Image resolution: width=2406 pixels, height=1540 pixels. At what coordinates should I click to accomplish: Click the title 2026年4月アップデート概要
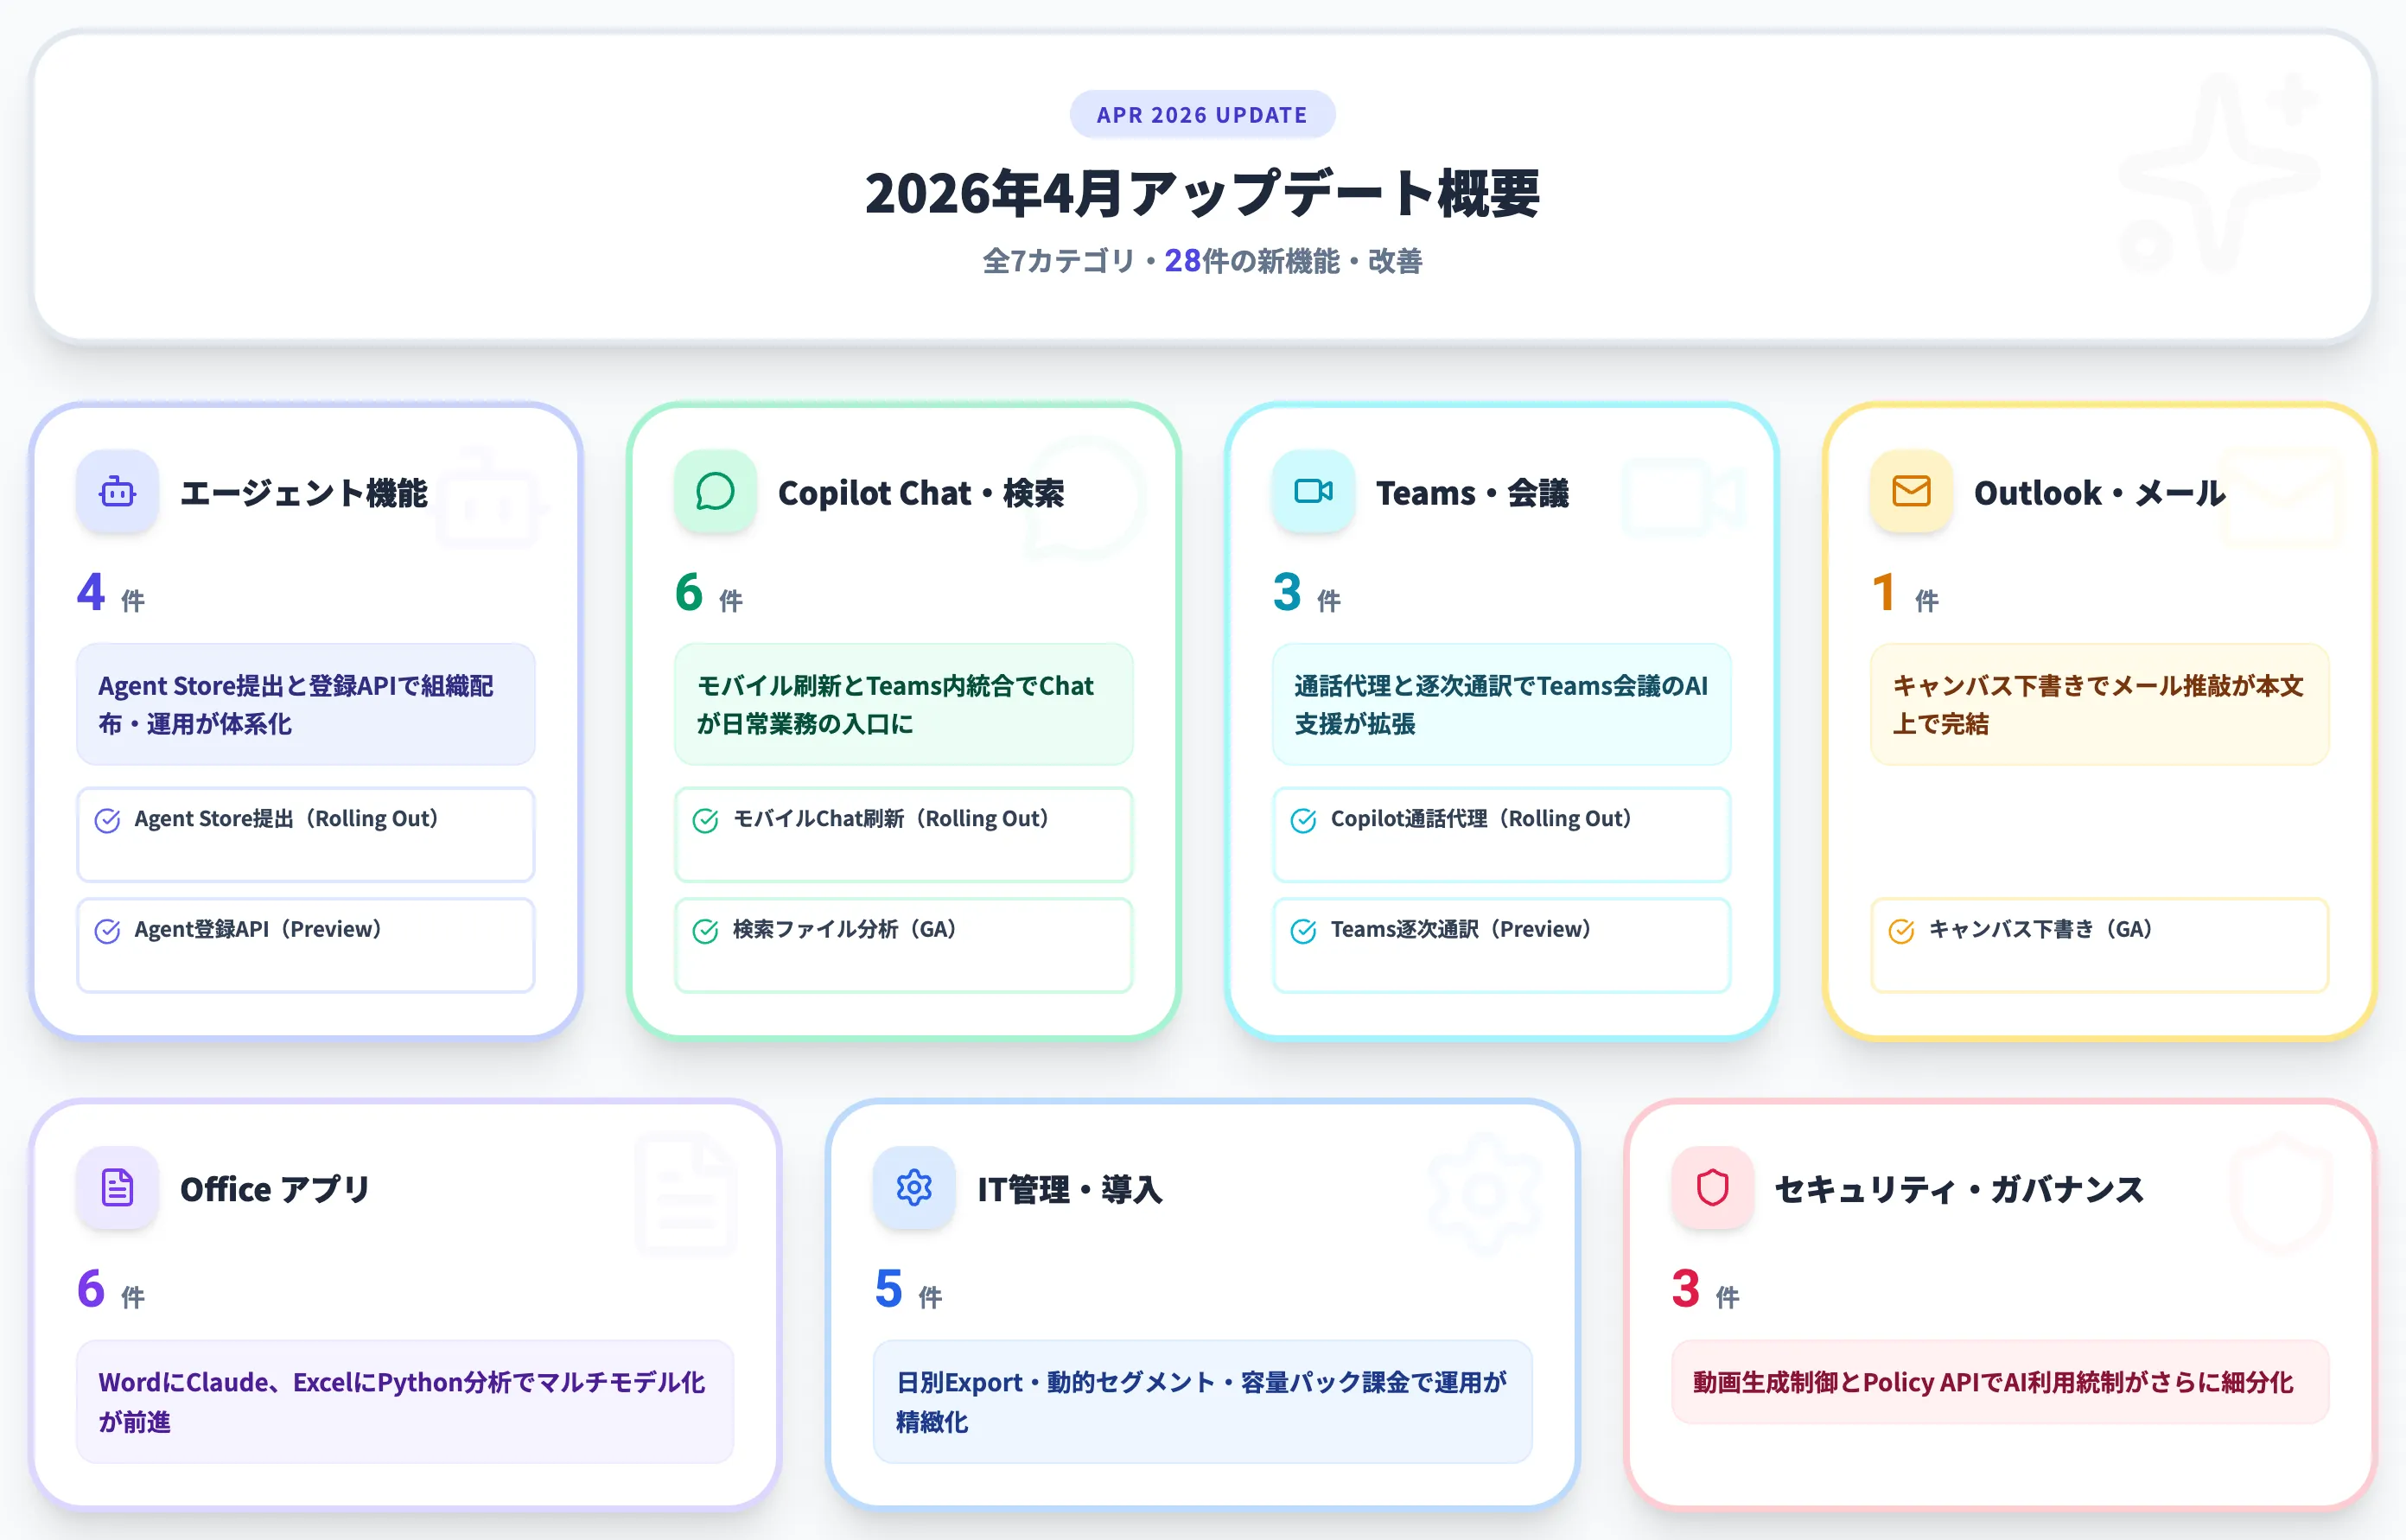coord(1202,193)
